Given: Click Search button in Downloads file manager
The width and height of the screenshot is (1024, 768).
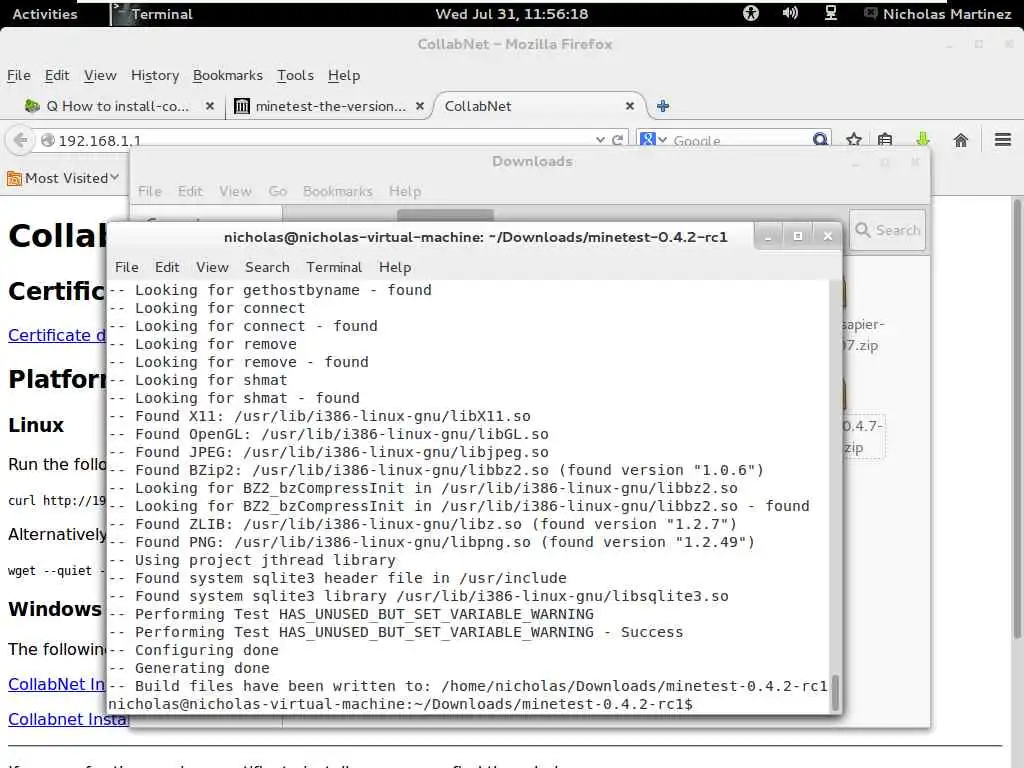Looking at the screenshot, I should (887, 230).
